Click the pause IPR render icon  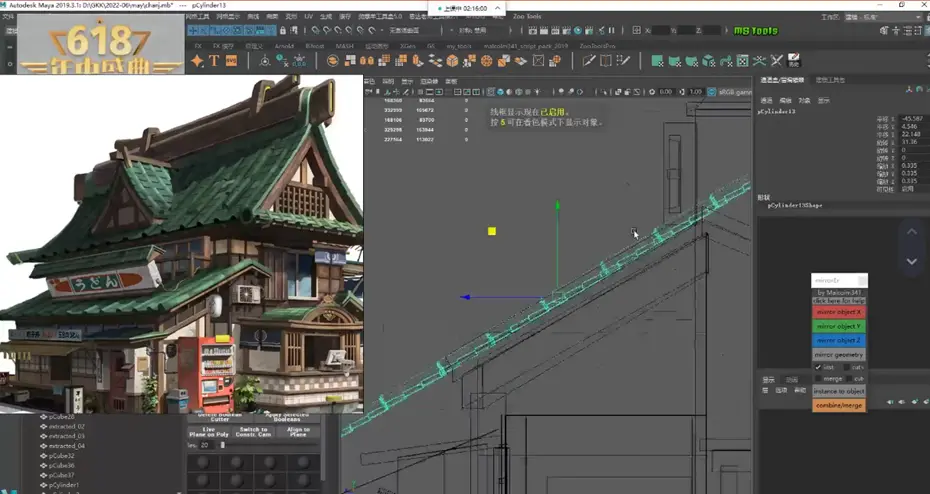(611, 30)
